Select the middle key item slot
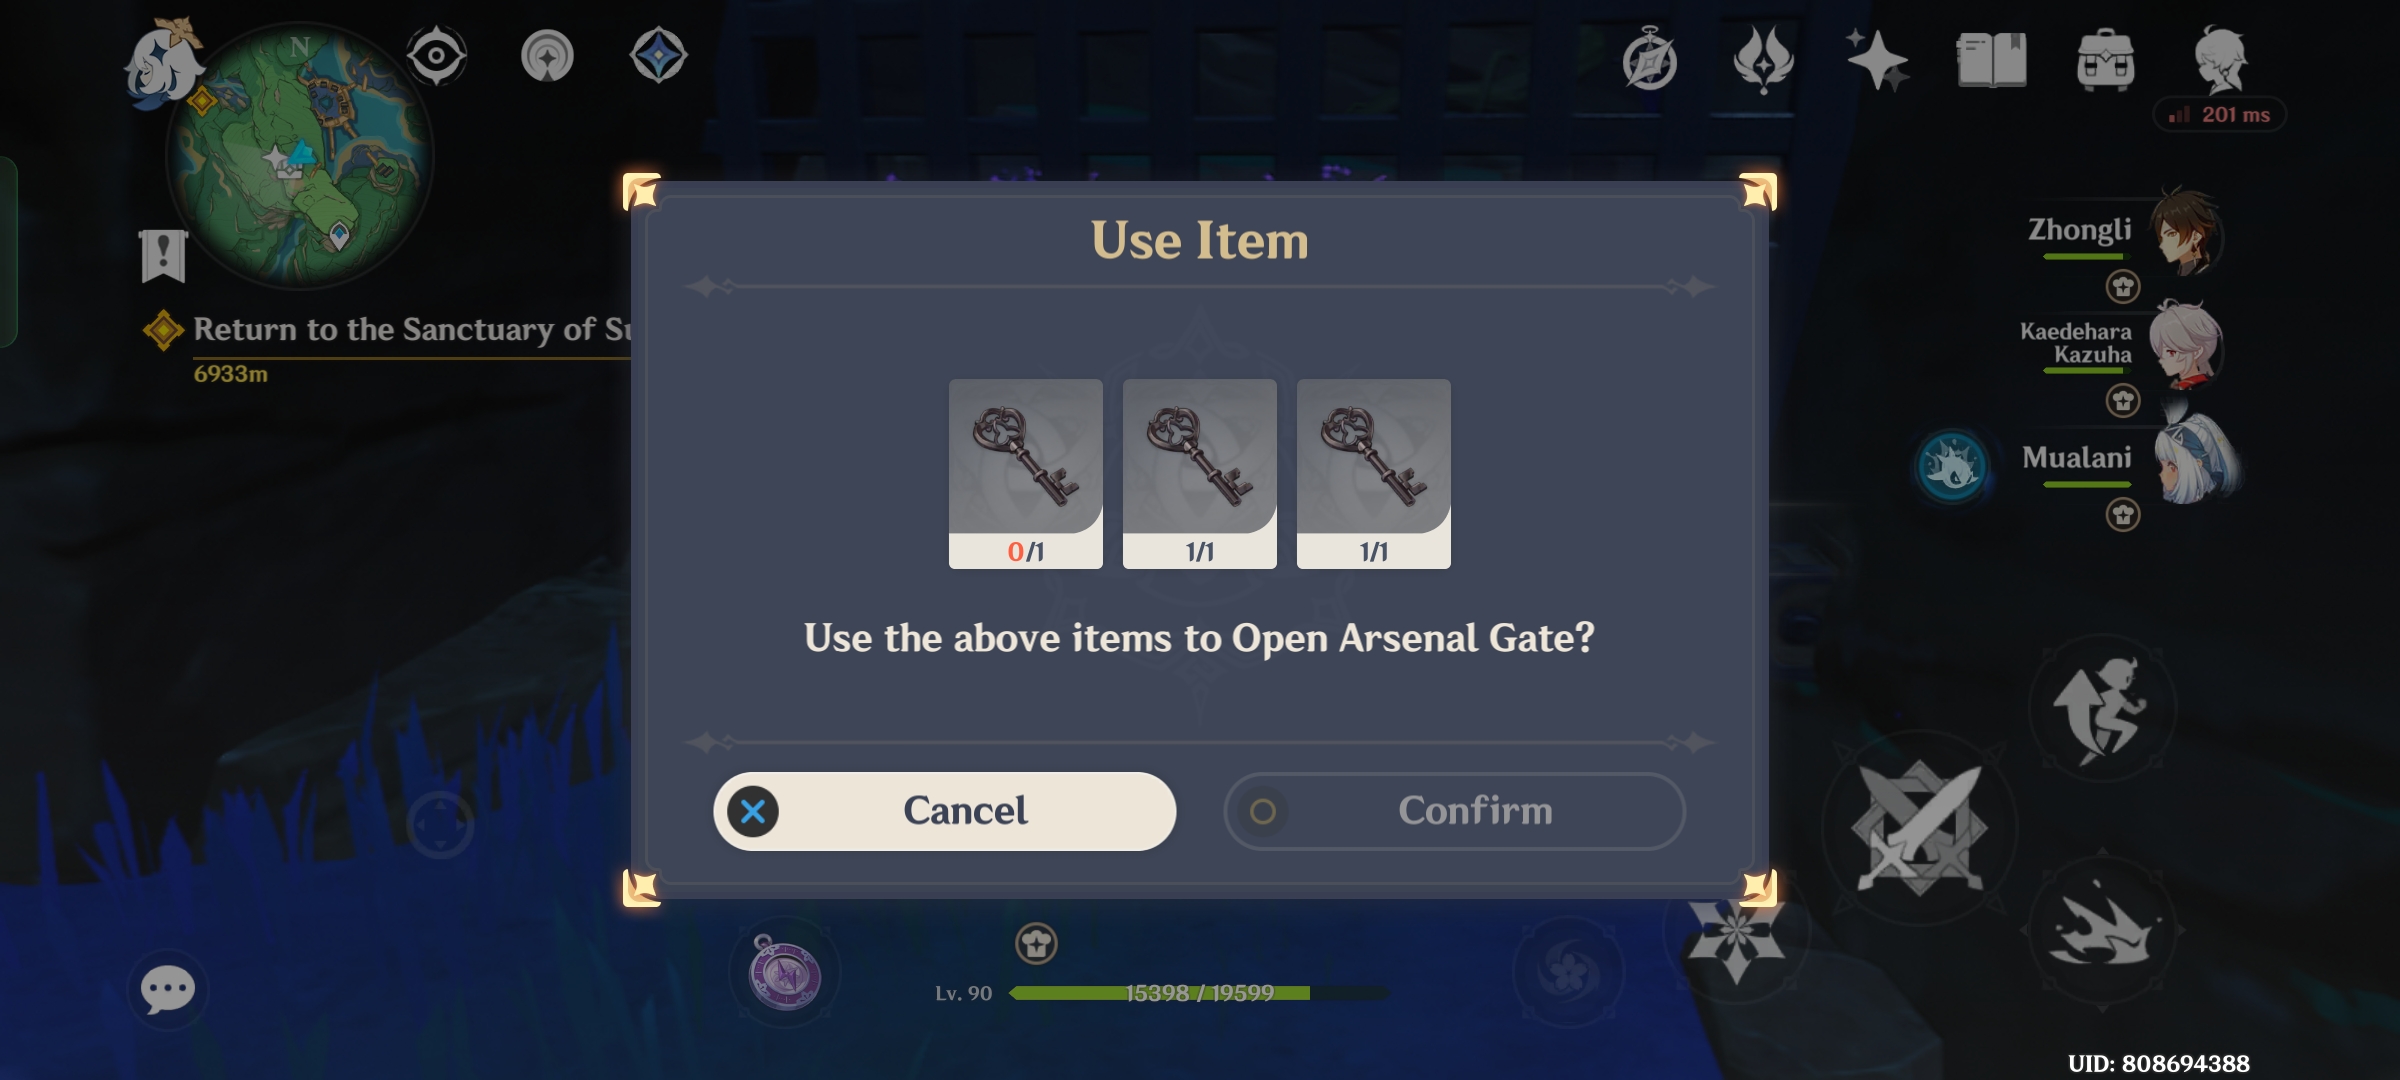Viewport: 2400px width, 1080px height. point(1199,474)
